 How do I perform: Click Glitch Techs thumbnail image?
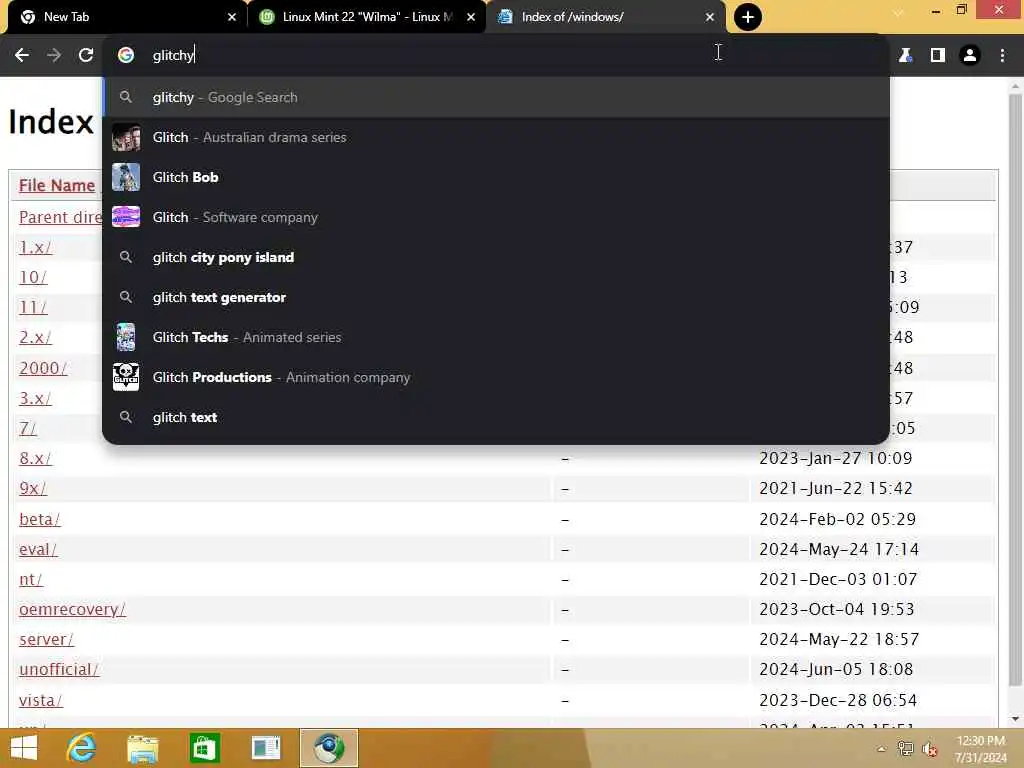[126, 337]
